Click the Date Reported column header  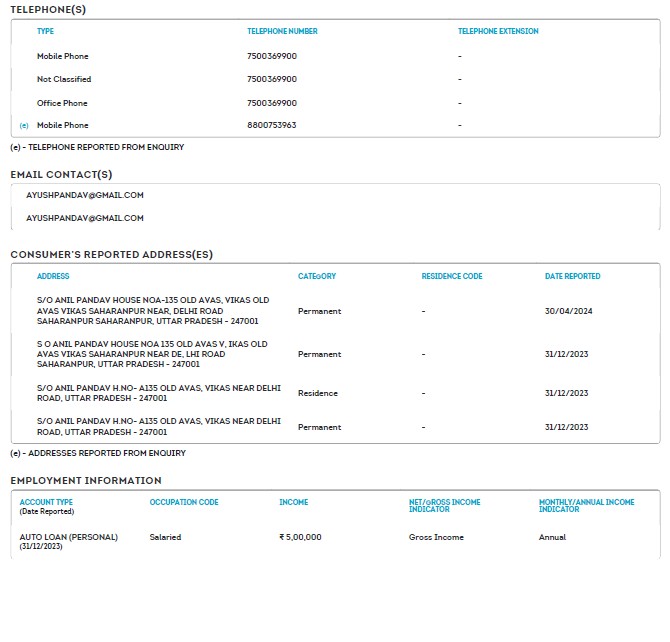point(572,276)
